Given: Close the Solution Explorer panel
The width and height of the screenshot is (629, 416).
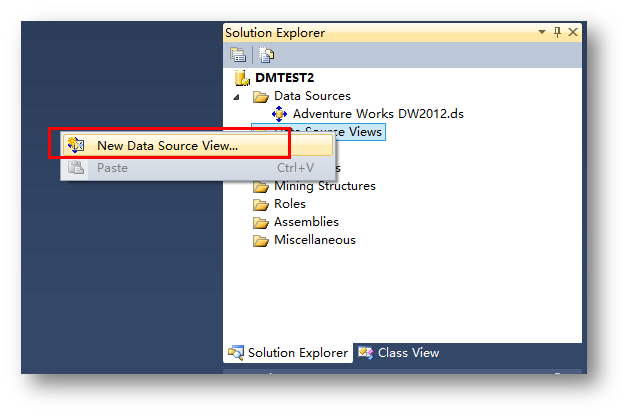Looking at the screenshot, I should [x=572, y=33].
